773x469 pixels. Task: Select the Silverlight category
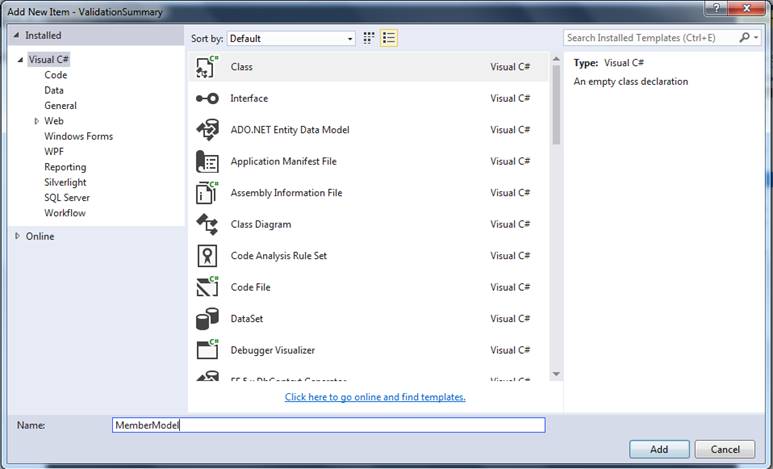click(x=65, y=182)
